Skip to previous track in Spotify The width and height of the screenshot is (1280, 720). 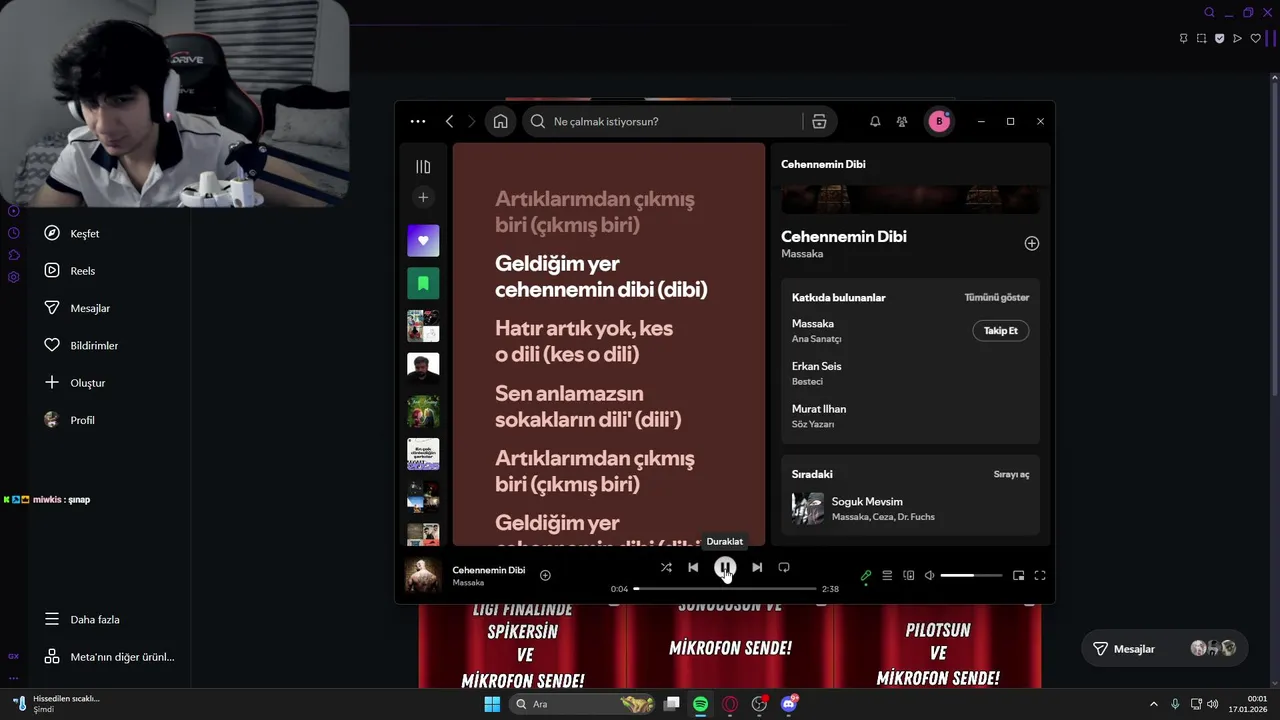pos(693,567)
